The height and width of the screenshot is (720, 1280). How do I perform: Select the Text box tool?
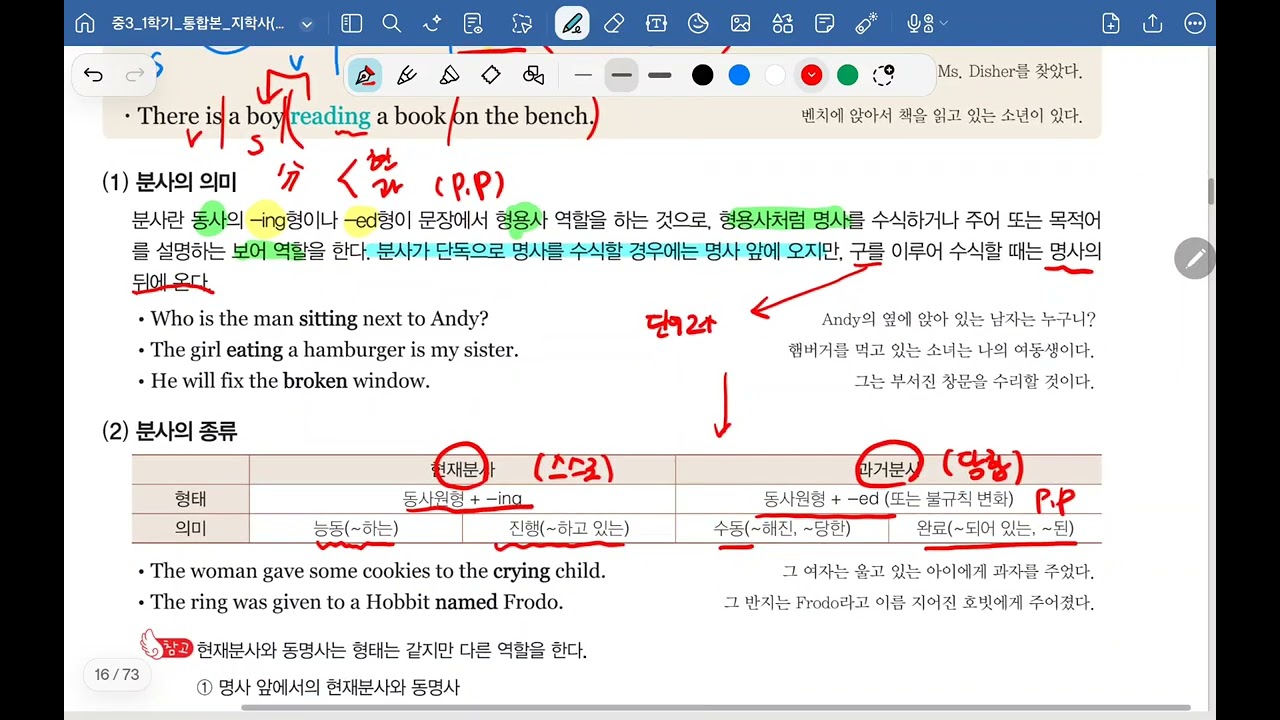tap(656, 23)
